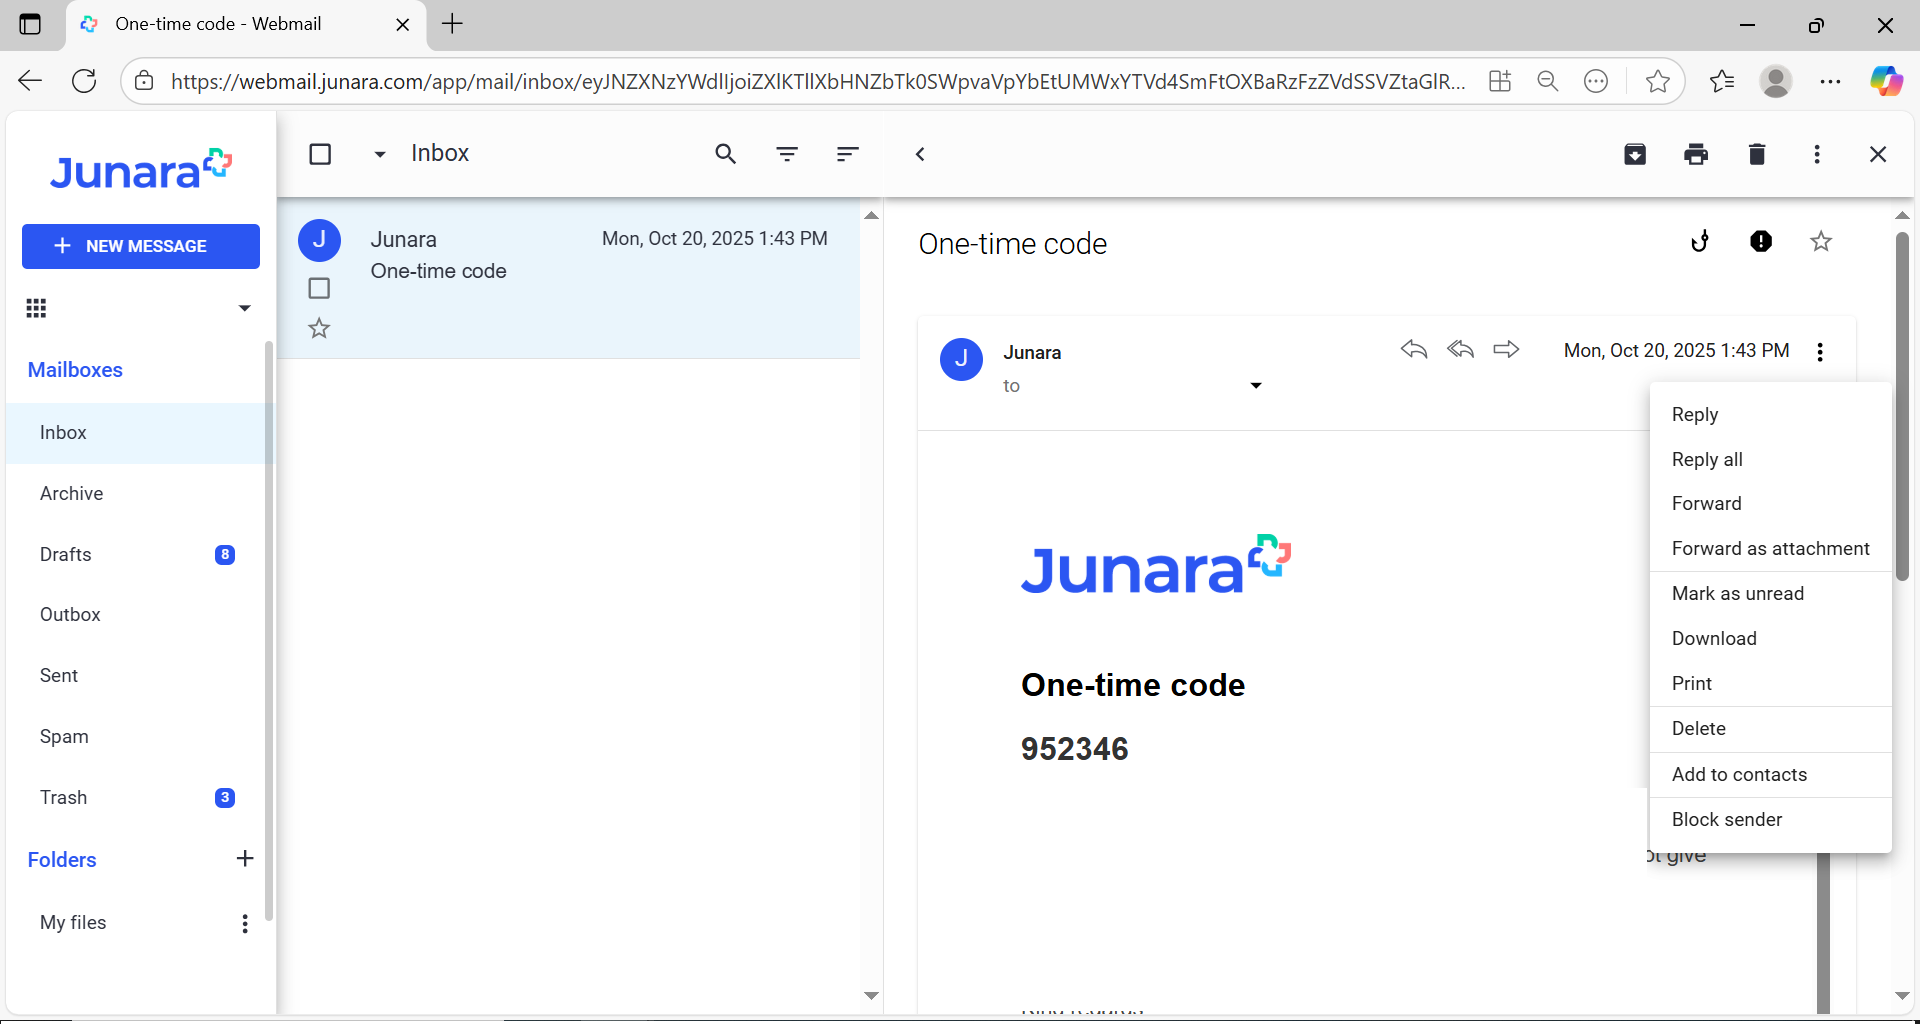Open the apps grid icon in the sidebar
Viewport: 1921px width, 1024px height.
pos(36,308)
